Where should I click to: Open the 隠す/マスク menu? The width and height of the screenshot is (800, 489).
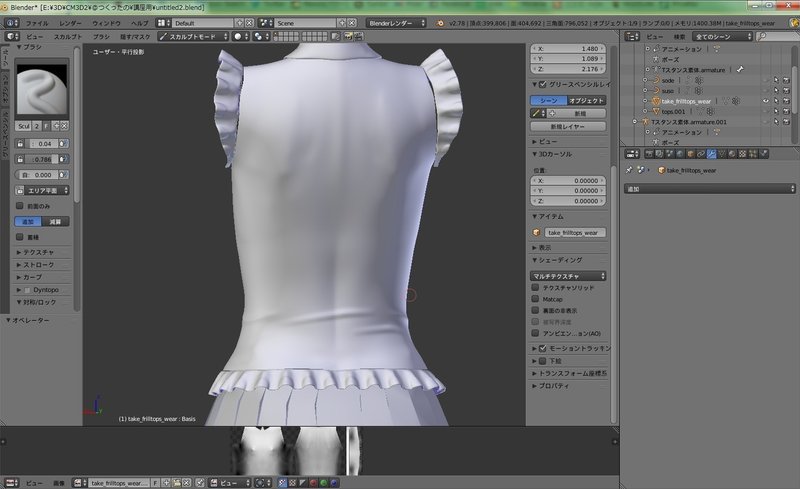pyautogui.click(x=135, y=37)
